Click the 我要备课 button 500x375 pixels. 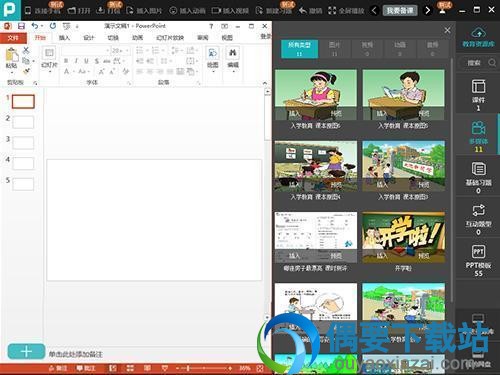[400, 11]
